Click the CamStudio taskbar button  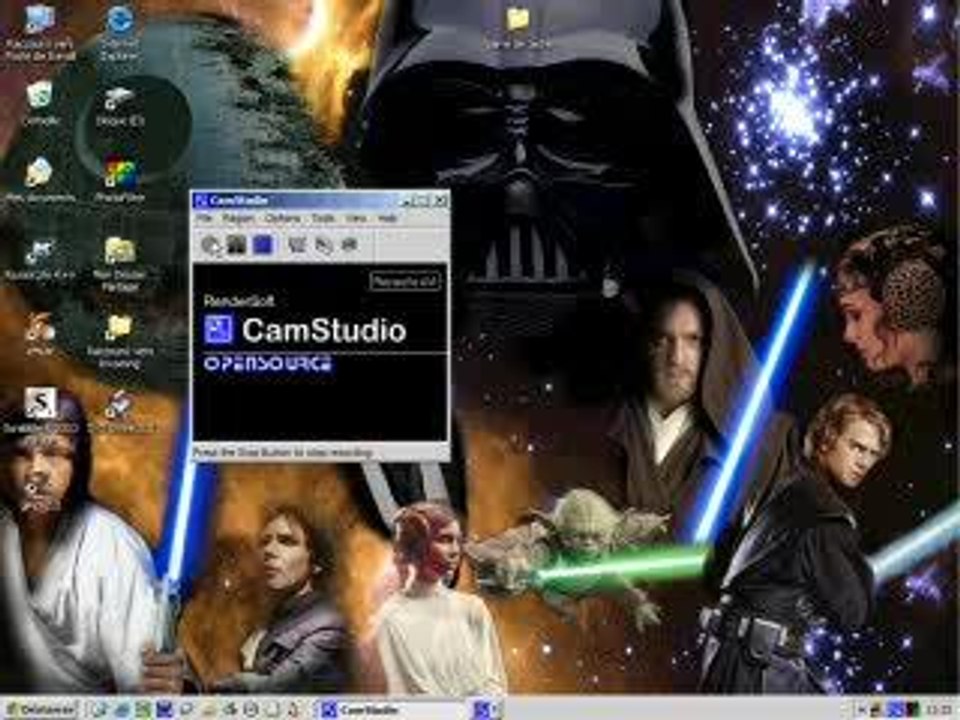click(391, 710)
